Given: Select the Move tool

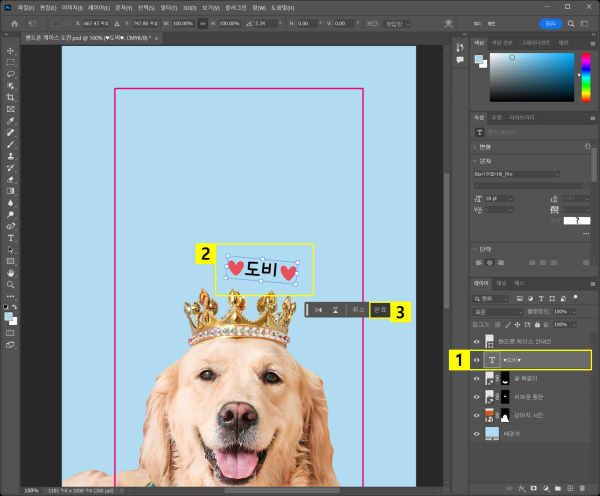Looking at the screenshot, I should point(10,50).
